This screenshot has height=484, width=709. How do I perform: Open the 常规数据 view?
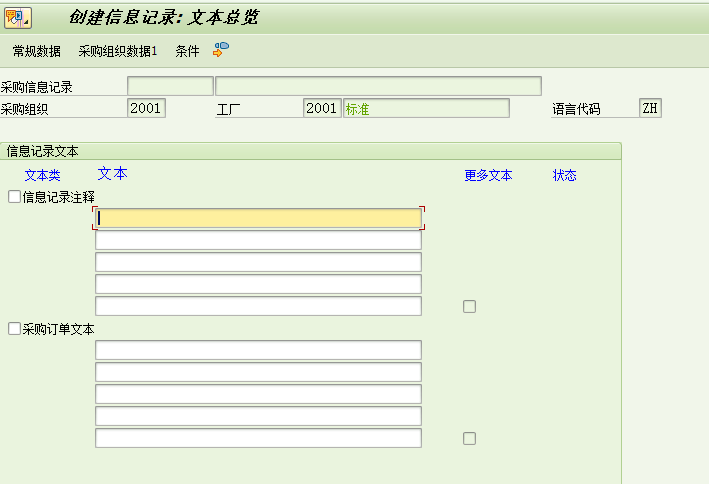(x=36, y=51)
